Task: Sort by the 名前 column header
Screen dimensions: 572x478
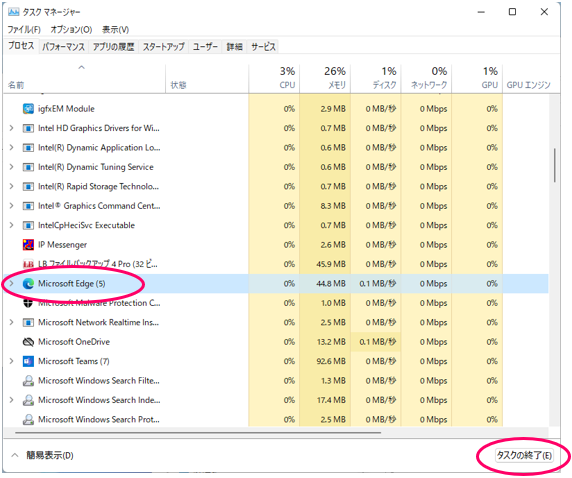Action: click(x=84, y=78)
